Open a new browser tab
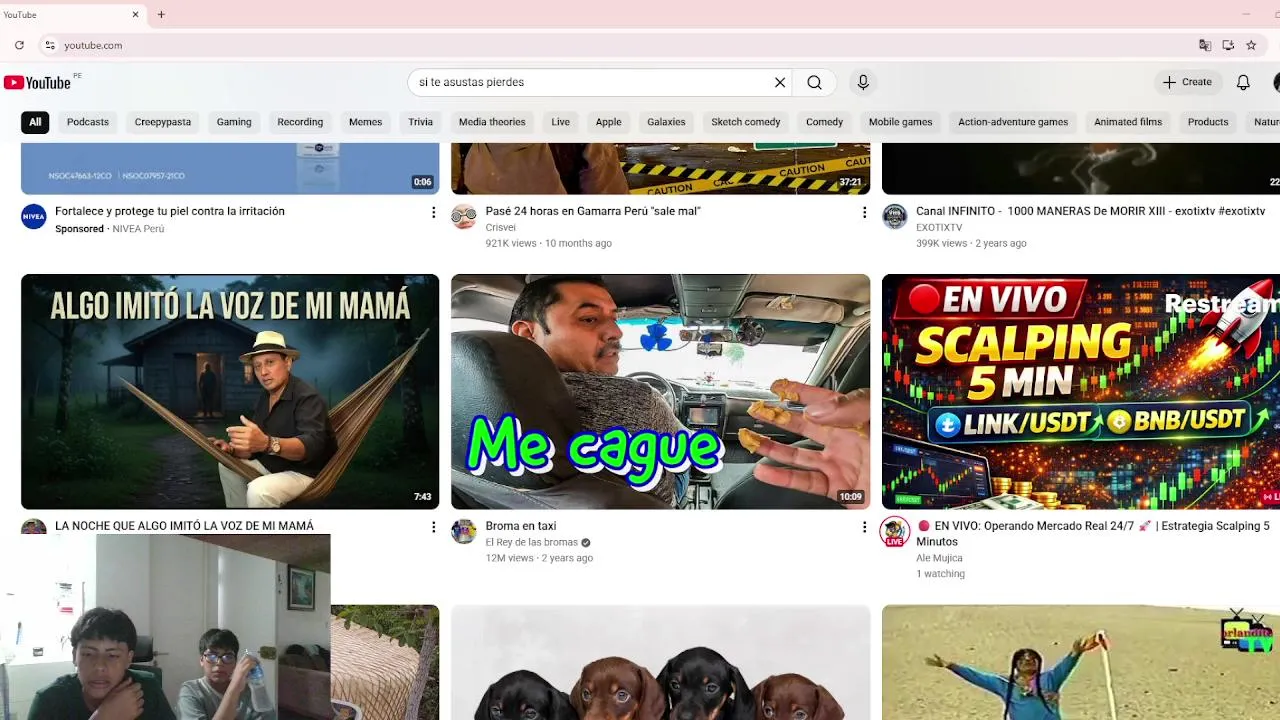The width and height of the screenshot is (1280, 720). (x=161, y=14)
